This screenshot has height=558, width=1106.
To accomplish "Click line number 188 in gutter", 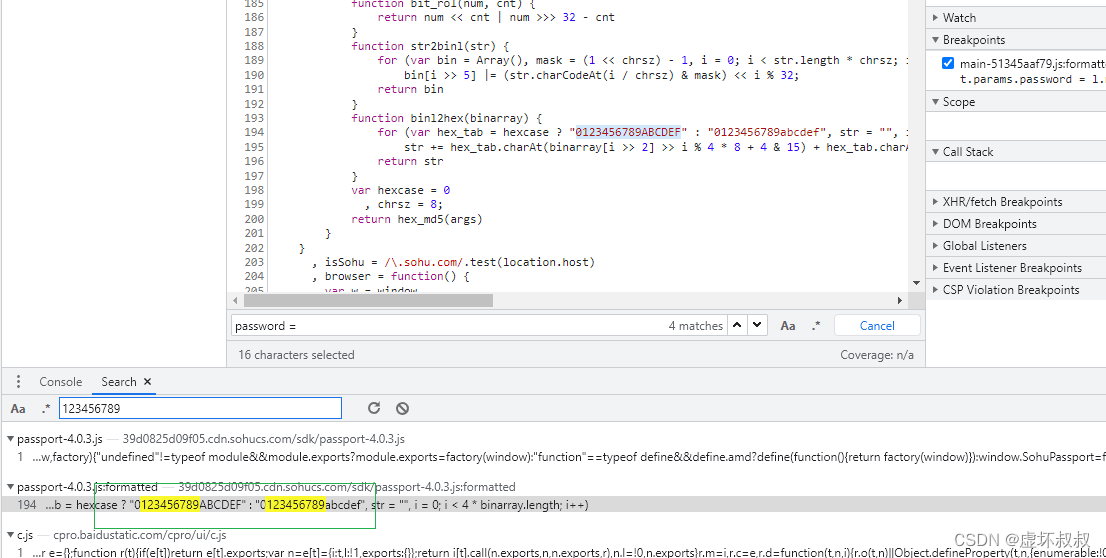I will pyautogui.click(x=254, y=46).
